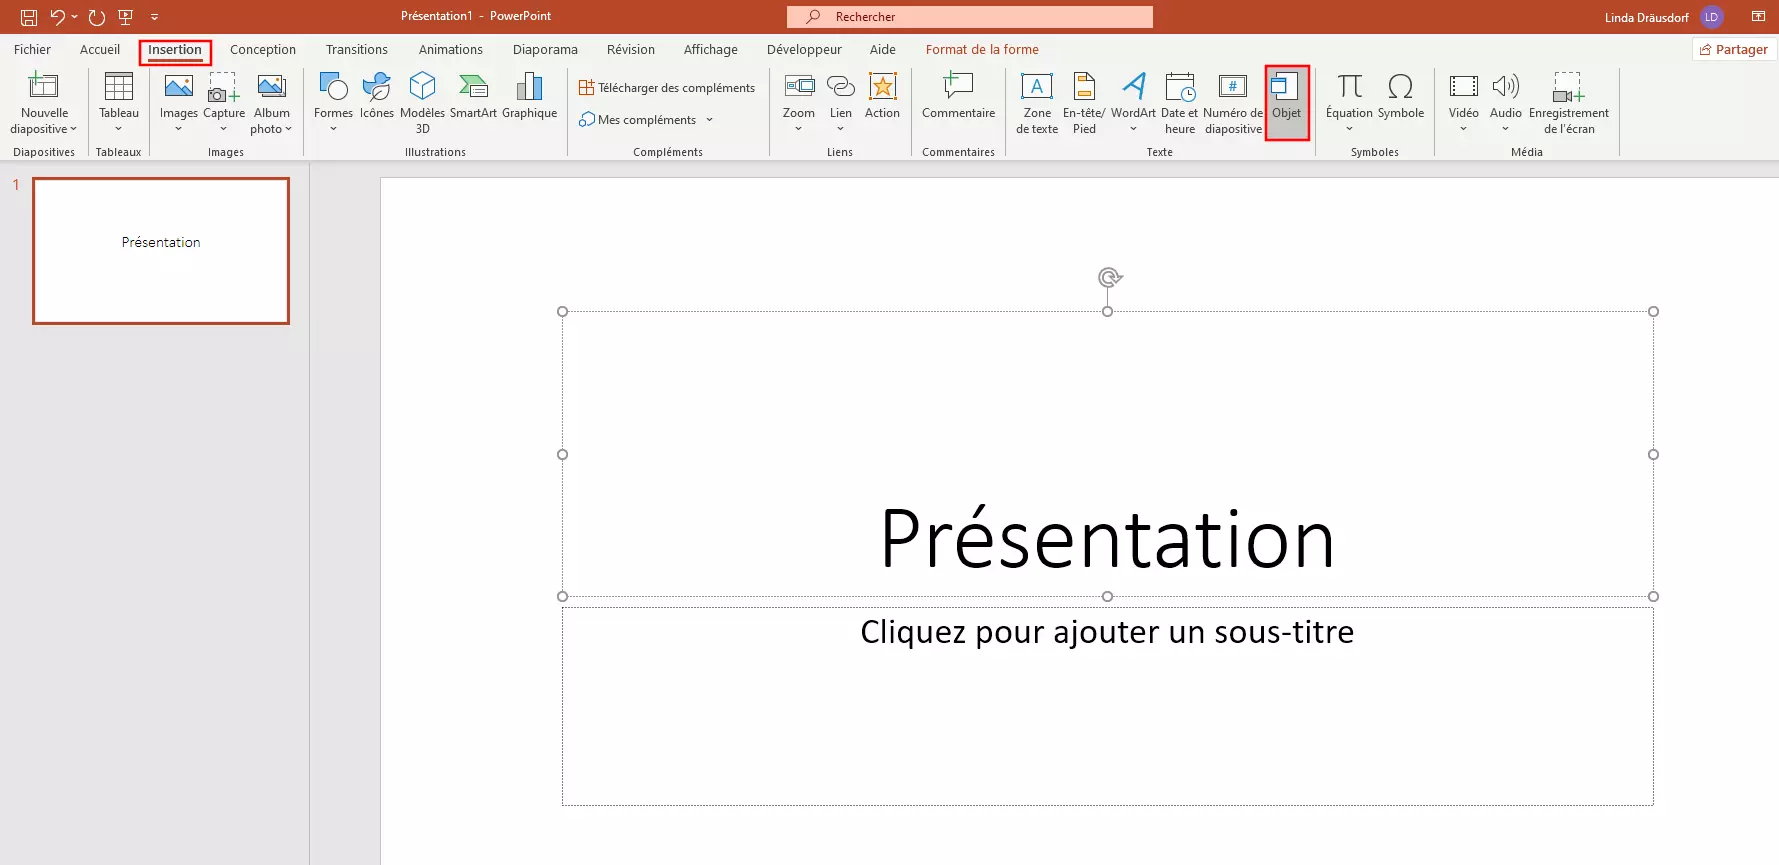Click the Vidéo icon
This screenshot has width=1779, height=865.
tap(1464, 86)
